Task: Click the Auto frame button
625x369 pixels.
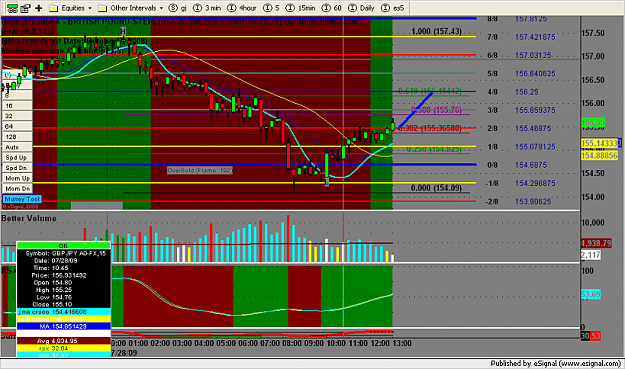Action: pos(17,147)
